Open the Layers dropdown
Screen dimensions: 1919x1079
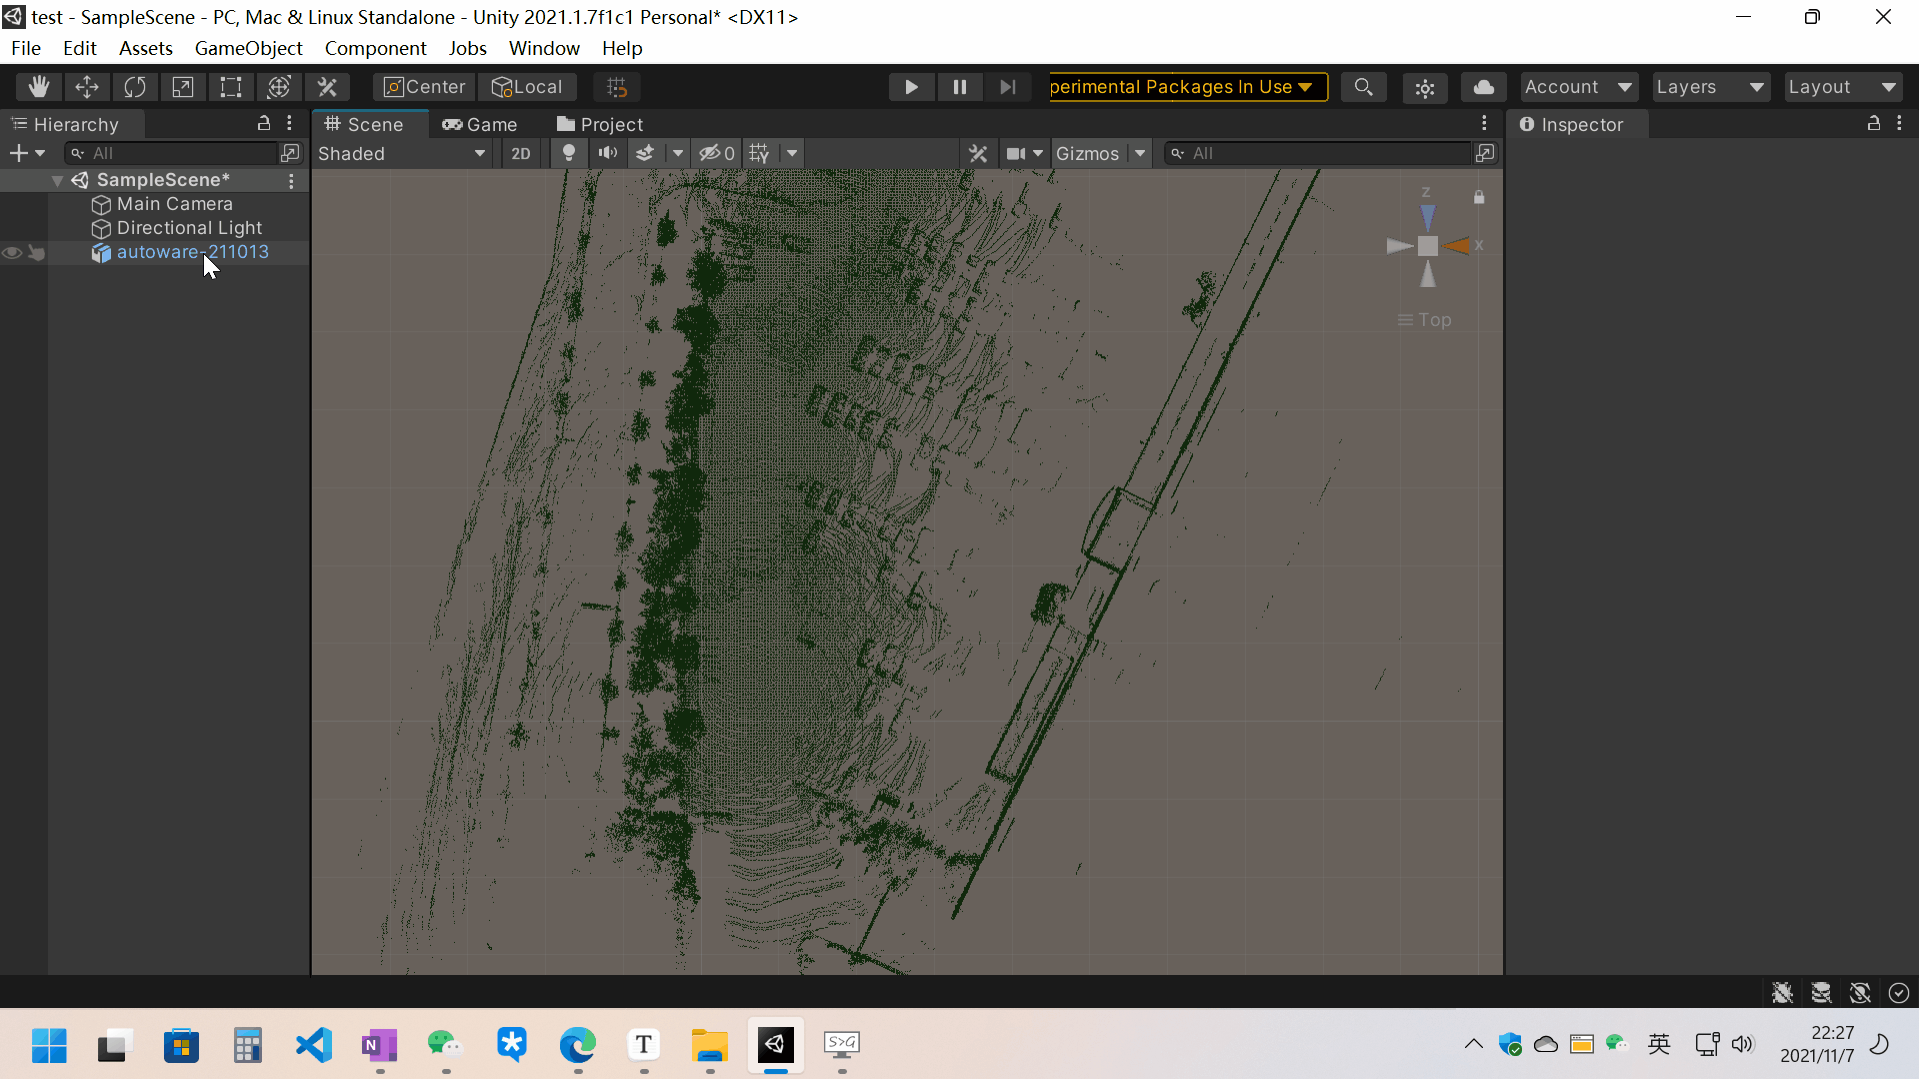[1709, 87]
